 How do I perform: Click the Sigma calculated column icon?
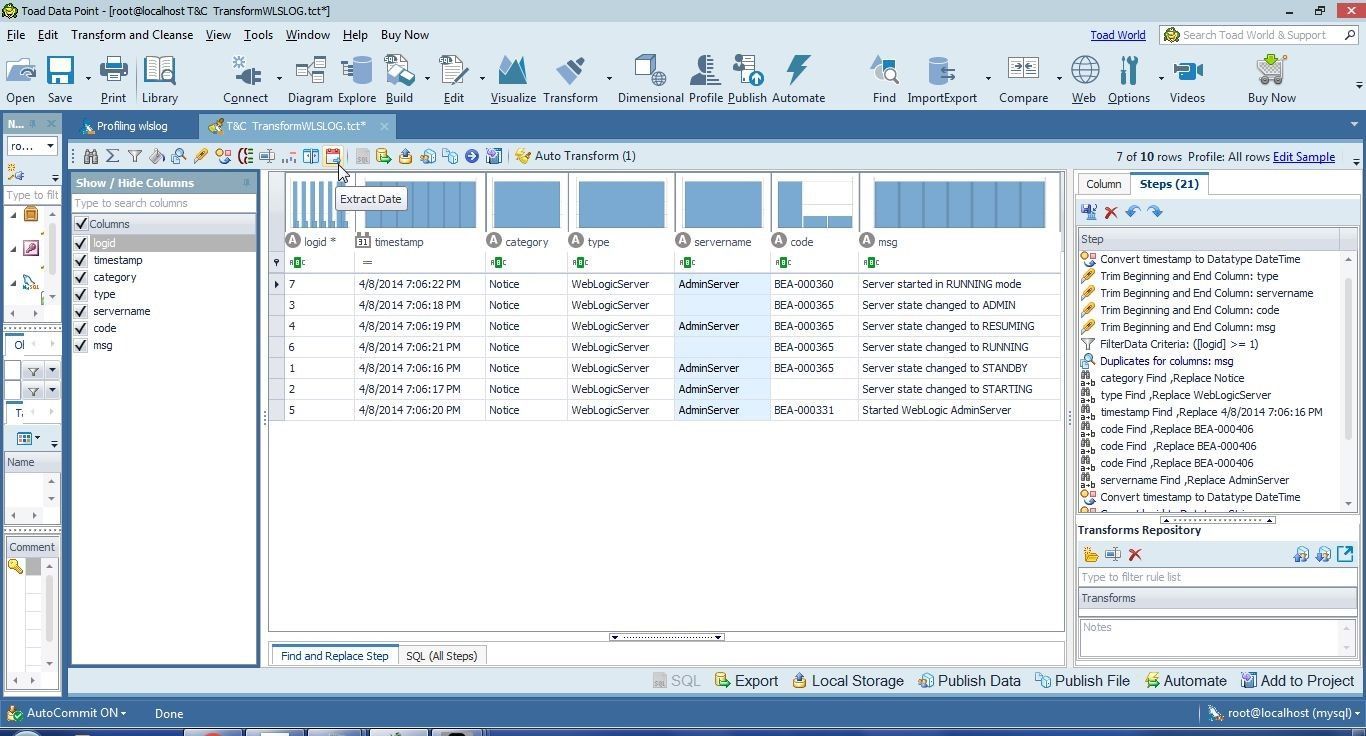[113, 156]
